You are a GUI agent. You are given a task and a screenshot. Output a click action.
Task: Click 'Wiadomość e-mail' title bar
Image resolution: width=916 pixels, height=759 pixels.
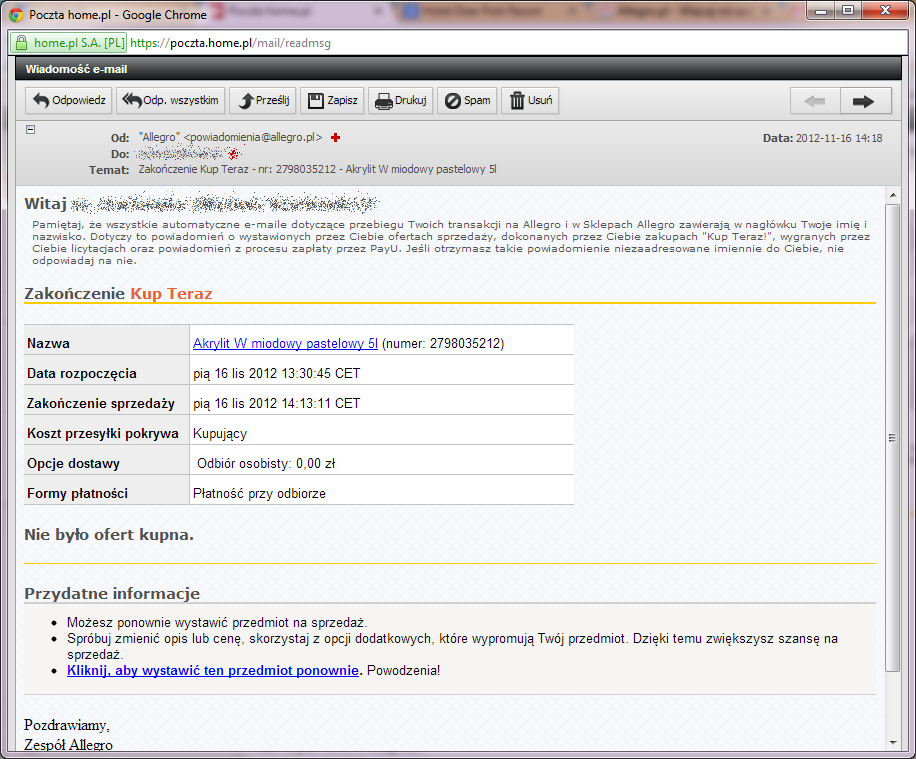point(459,69)
